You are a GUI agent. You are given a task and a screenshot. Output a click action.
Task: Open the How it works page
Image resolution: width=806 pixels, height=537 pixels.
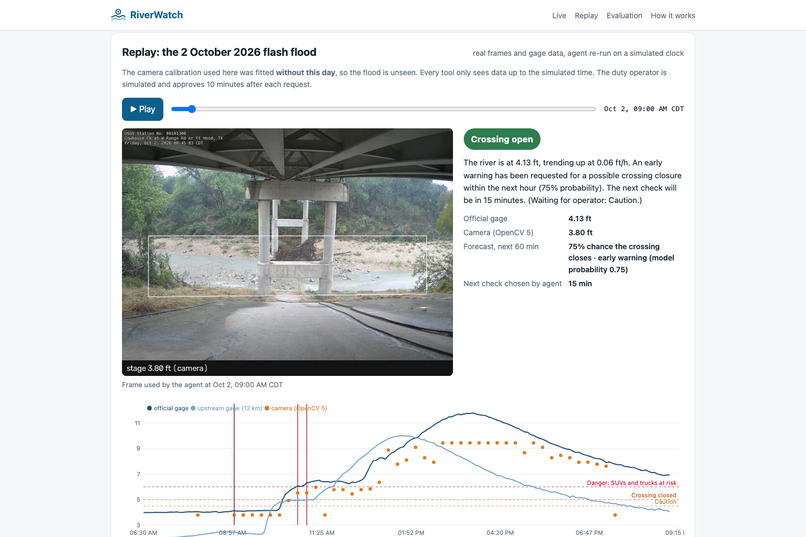(x=672, y=15)
